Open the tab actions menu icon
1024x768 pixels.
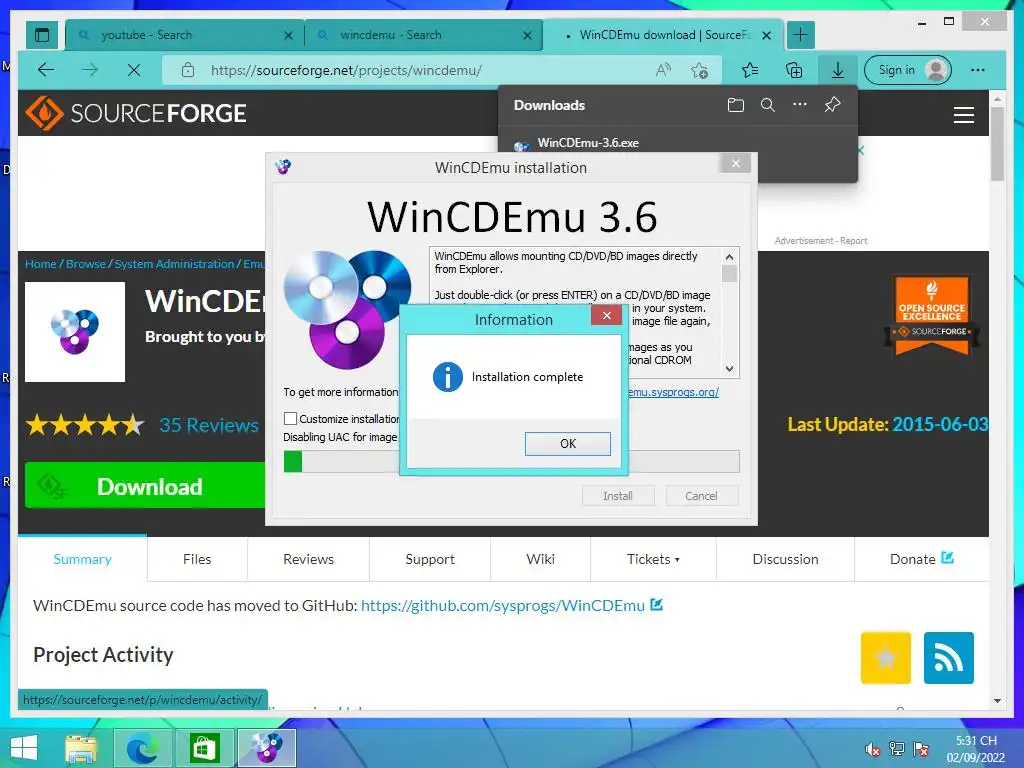(x=42, y=35)
